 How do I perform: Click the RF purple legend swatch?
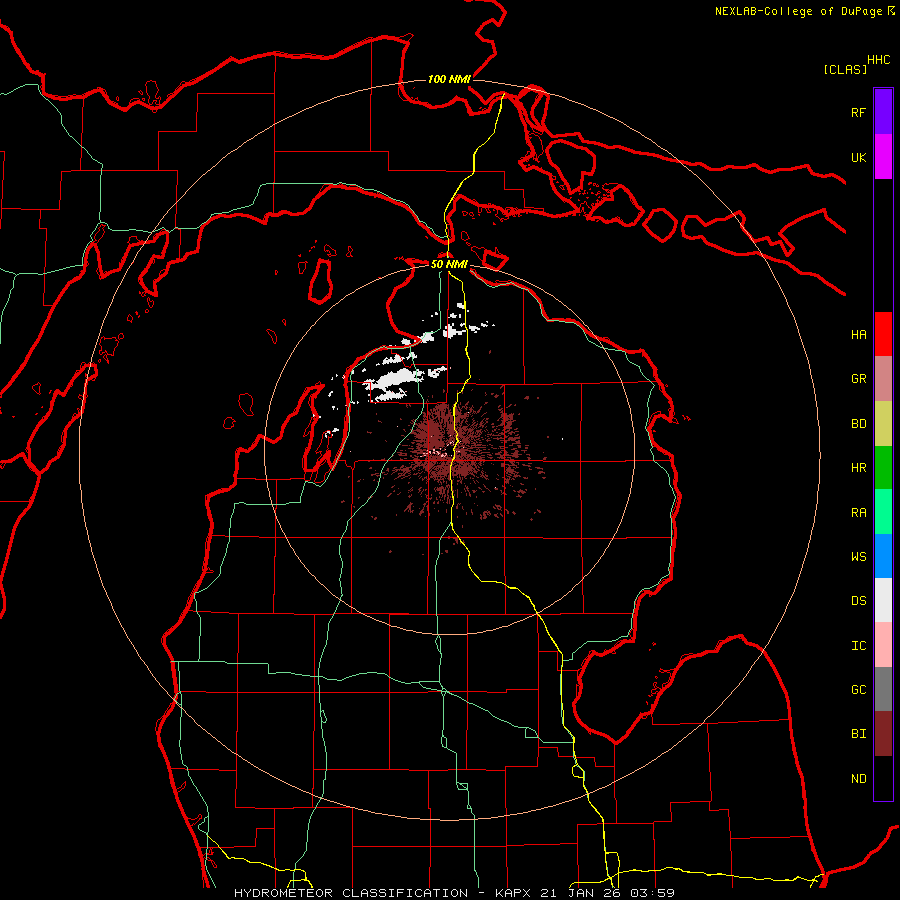883,112
